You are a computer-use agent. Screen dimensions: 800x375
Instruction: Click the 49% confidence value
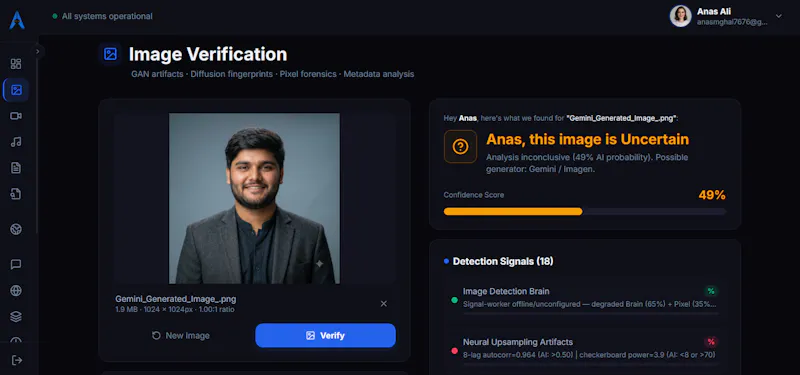[x=712, y=195]
